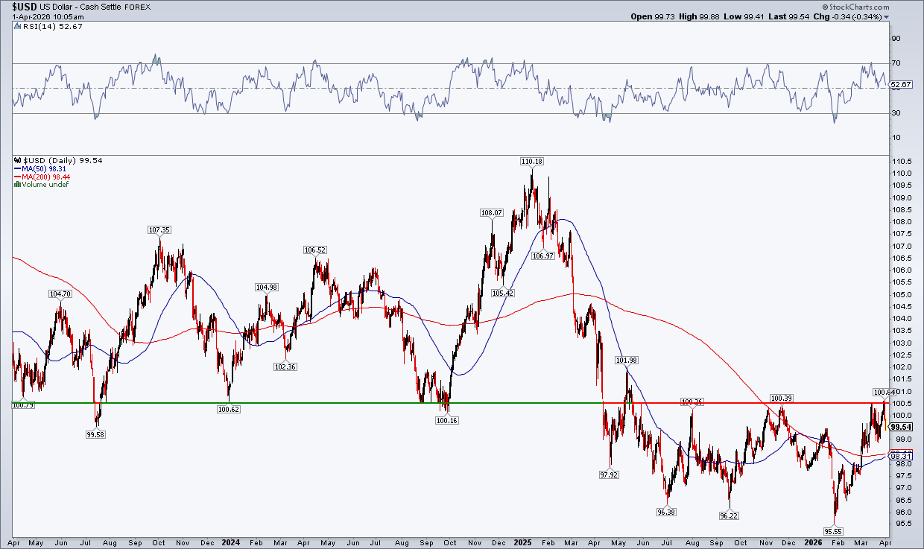Click the RSI axis label 90
The height and width of the screenshot is (550, 924).
pyautogui.click(x=896, y=38)
